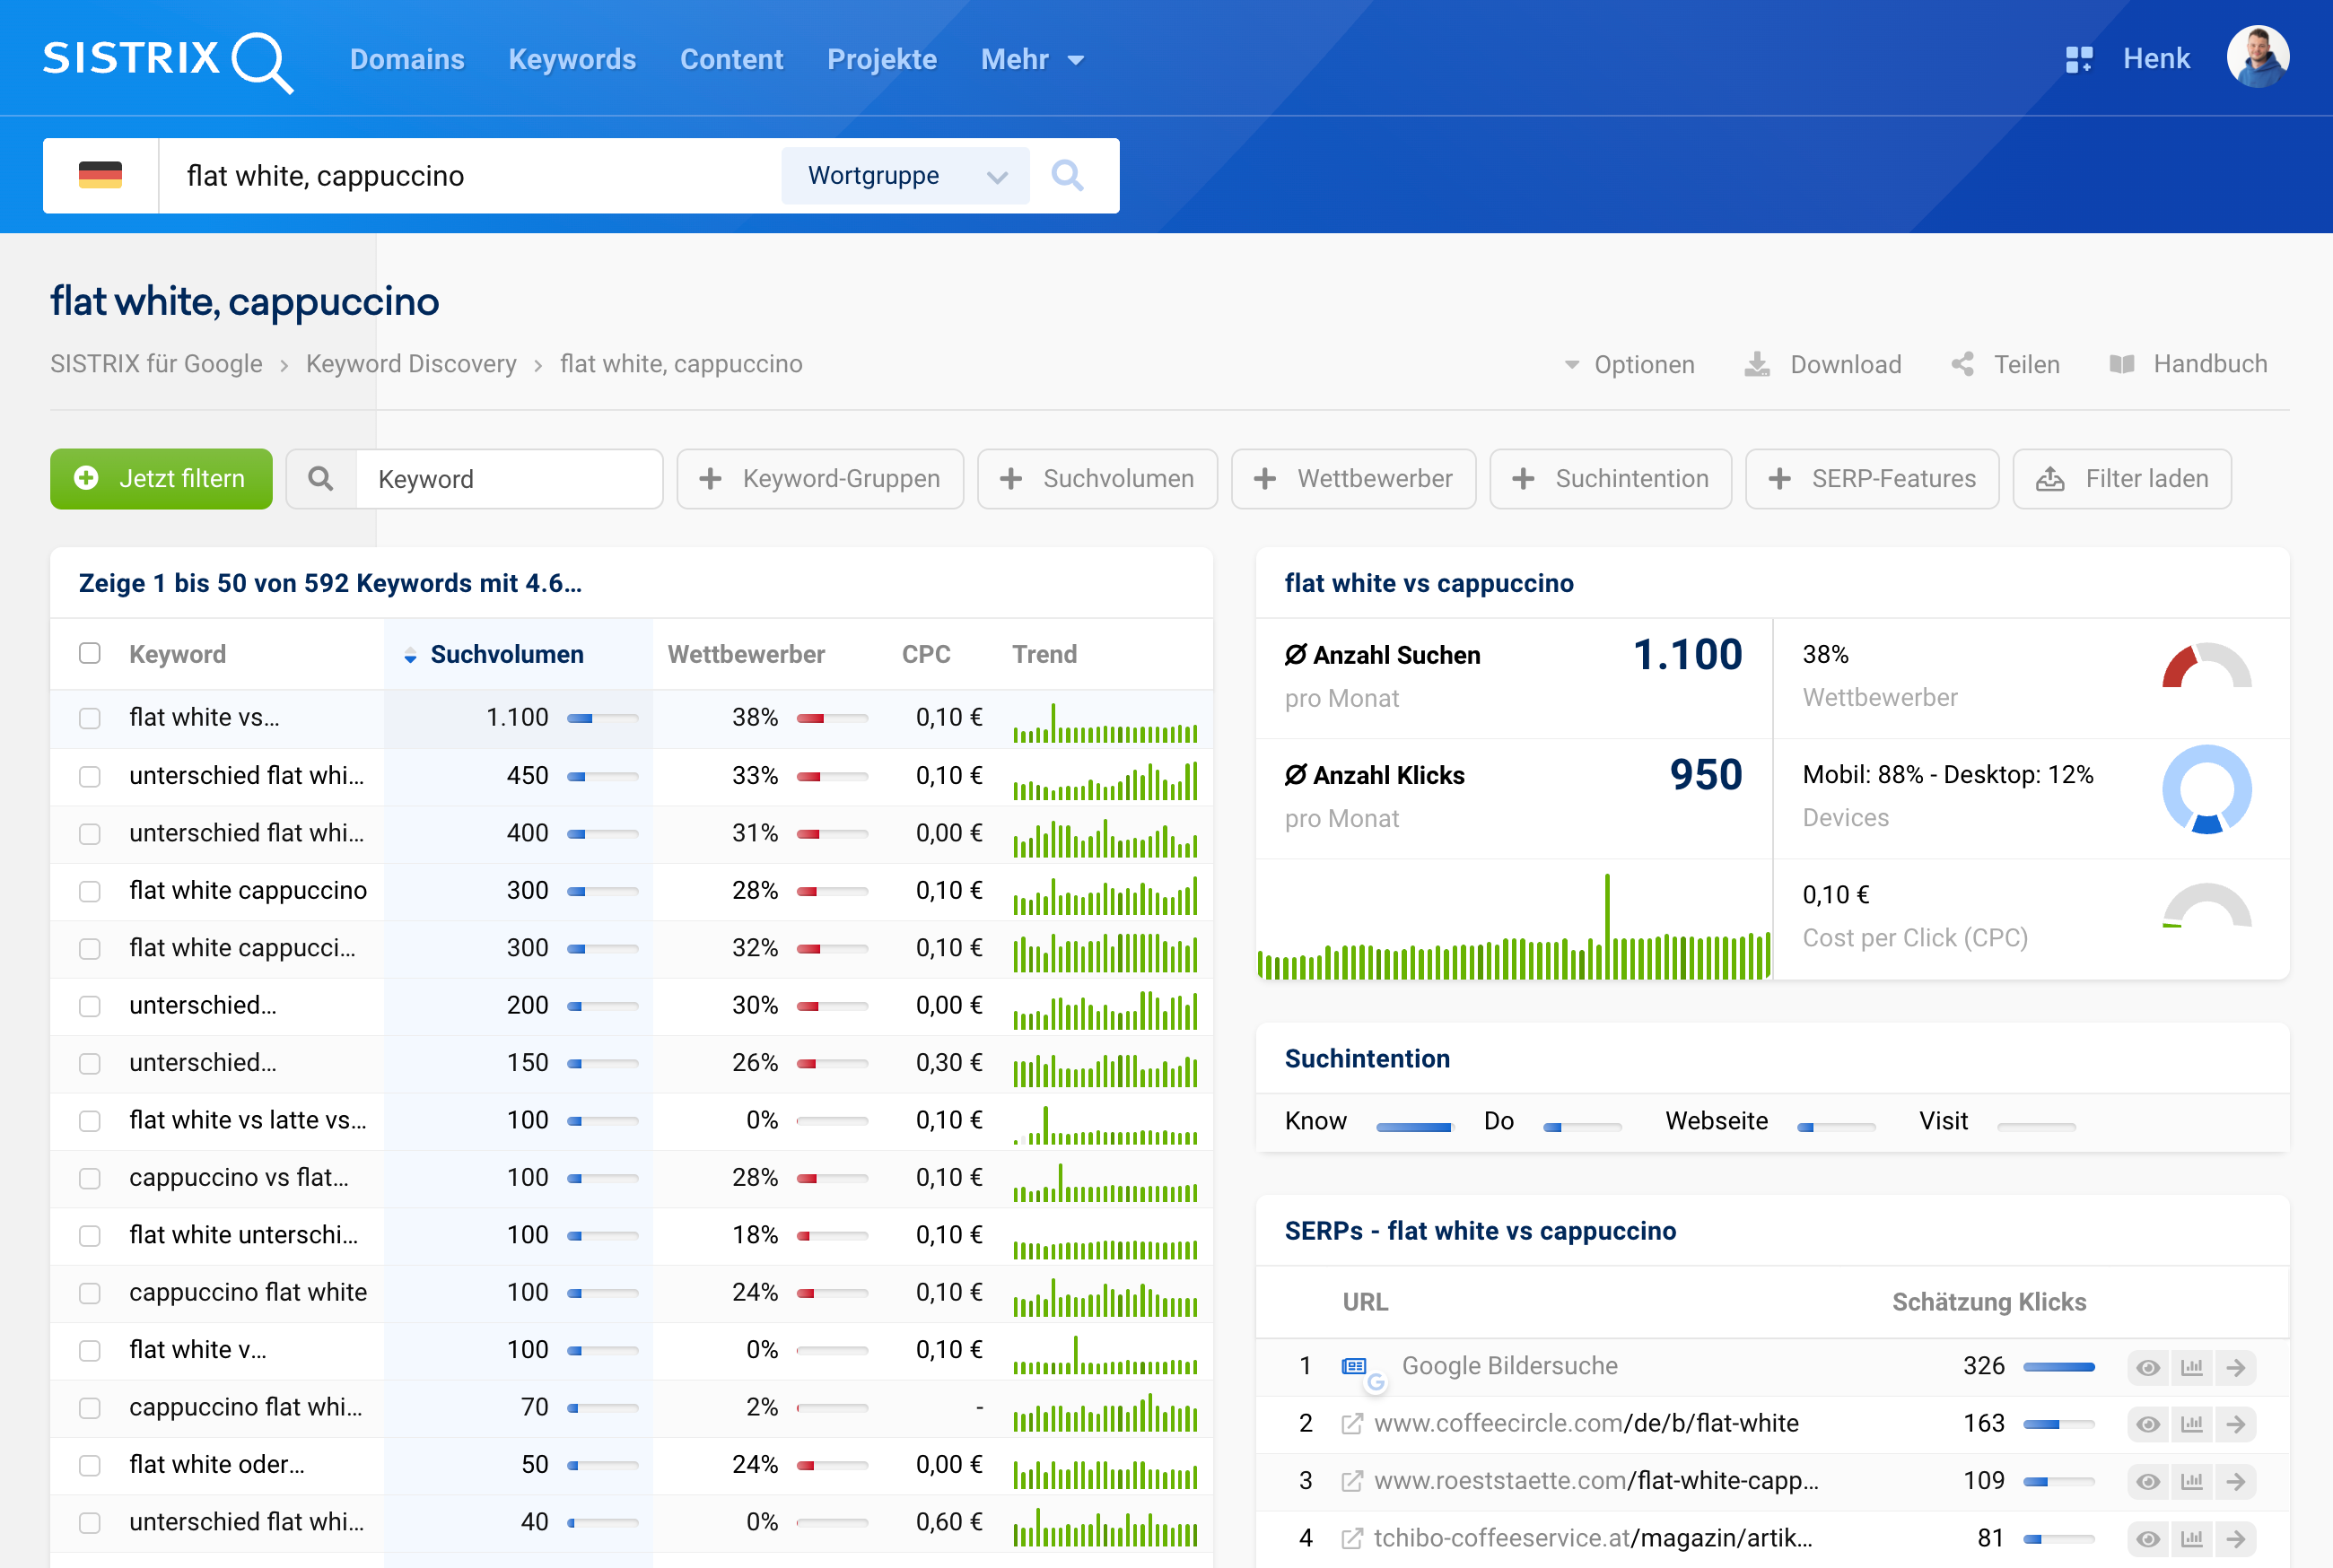Click the German flag country selector
This screenshot has width=2333, height=1568.
tap(100, 175)
